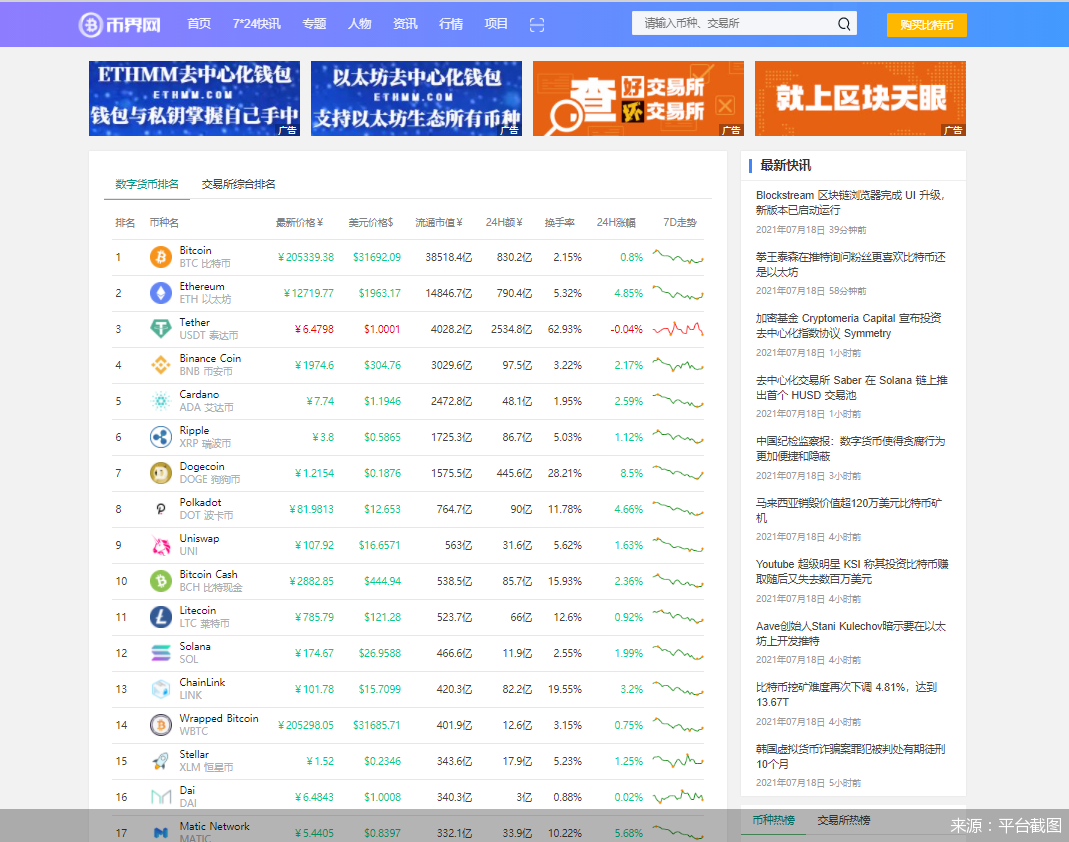Screen dimensions: 1069x842
Task: Click 首页 in the navigation bar
Action: point(198,24)
